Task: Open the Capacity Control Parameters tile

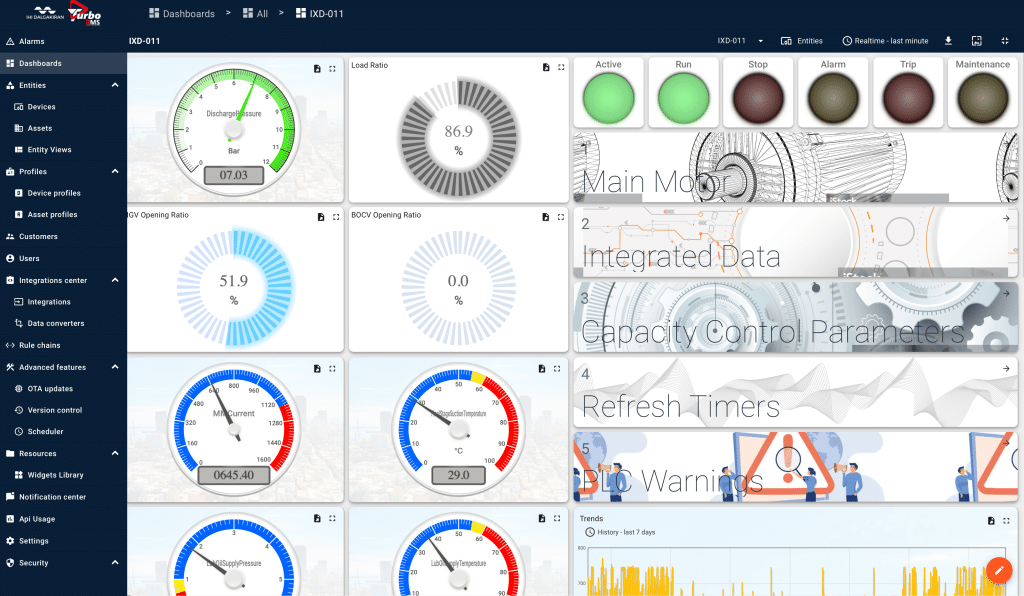Action: 795,317
